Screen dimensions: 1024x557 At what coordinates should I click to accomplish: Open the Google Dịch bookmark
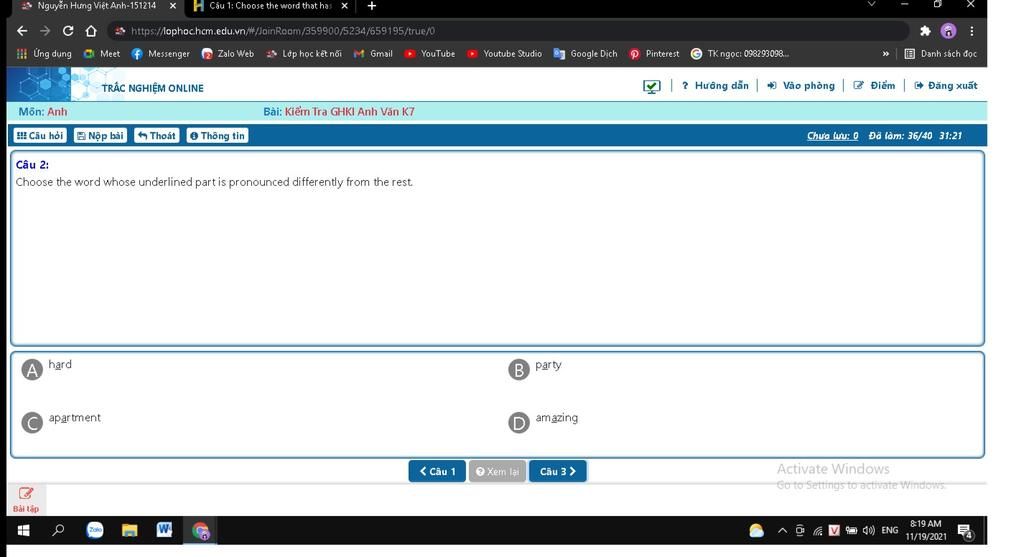(x=585, y=54)
